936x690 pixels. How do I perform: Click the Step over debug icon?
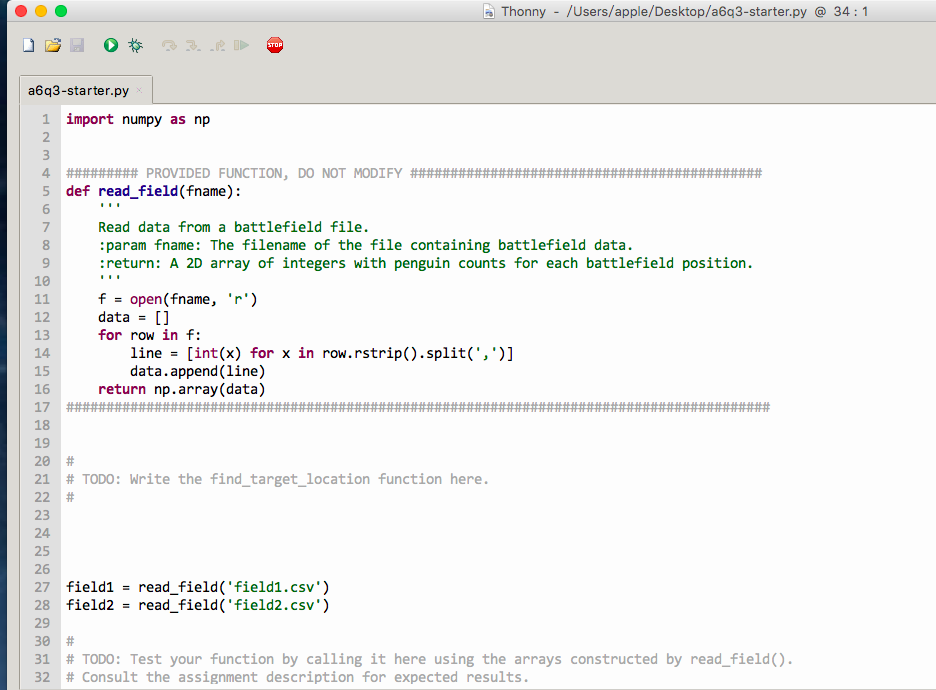click(169, 45)
